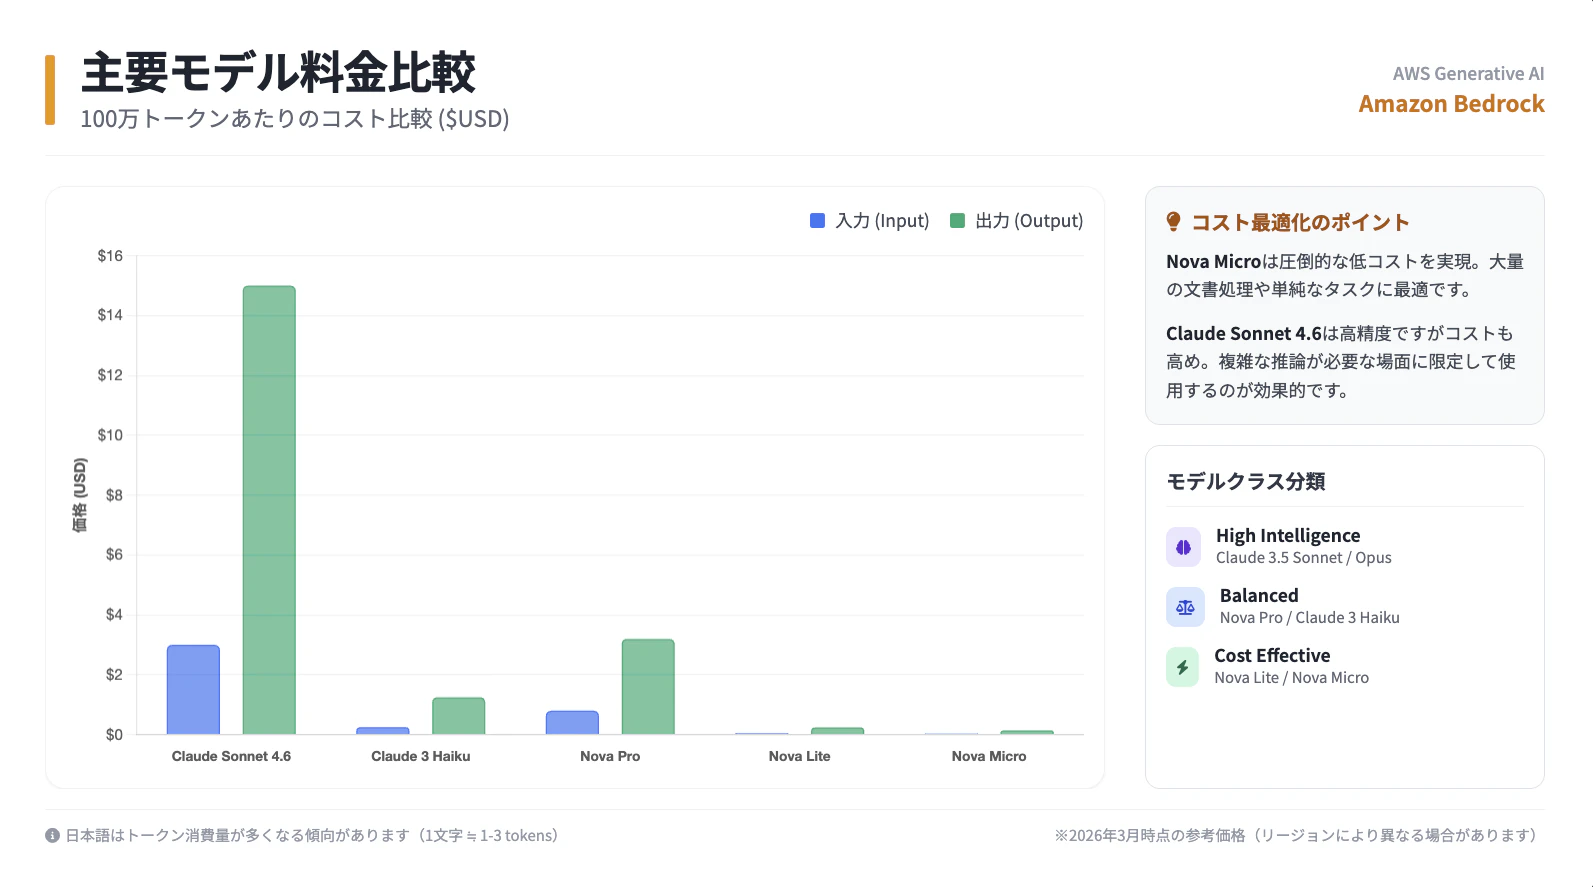Click the Balanced label

(x=1259, y=596)
